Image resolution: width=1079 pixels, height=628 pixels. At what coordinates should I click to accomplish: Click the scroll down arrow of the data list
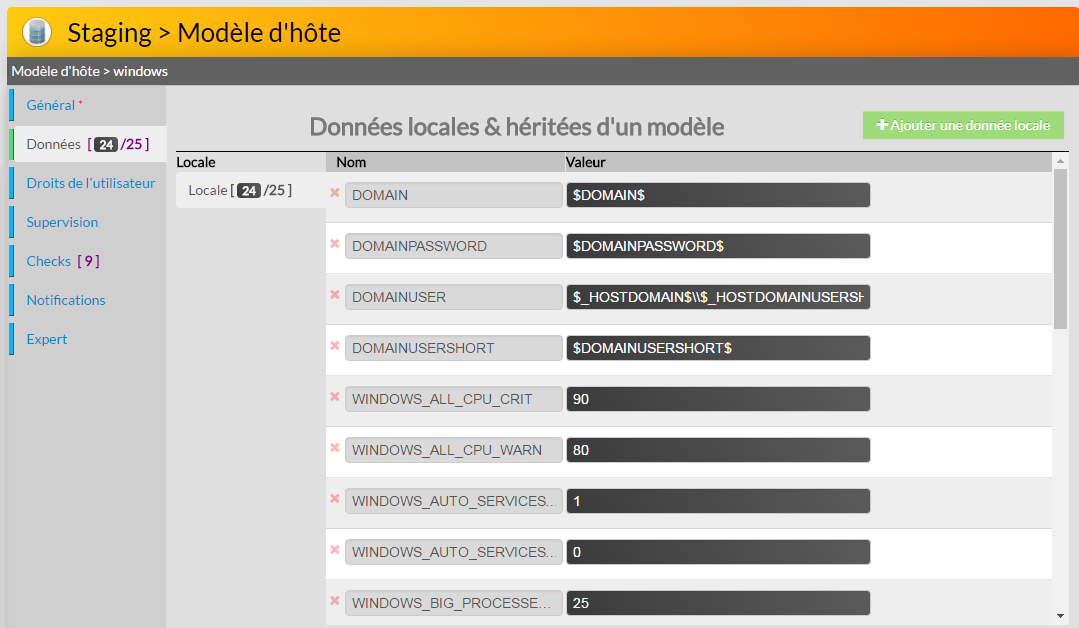click(1060, 616)
